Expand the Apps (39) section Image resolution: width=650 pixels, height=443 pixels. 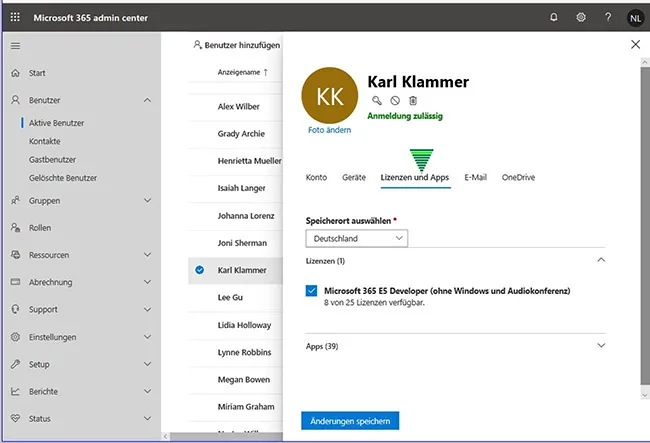coord(601,345)
